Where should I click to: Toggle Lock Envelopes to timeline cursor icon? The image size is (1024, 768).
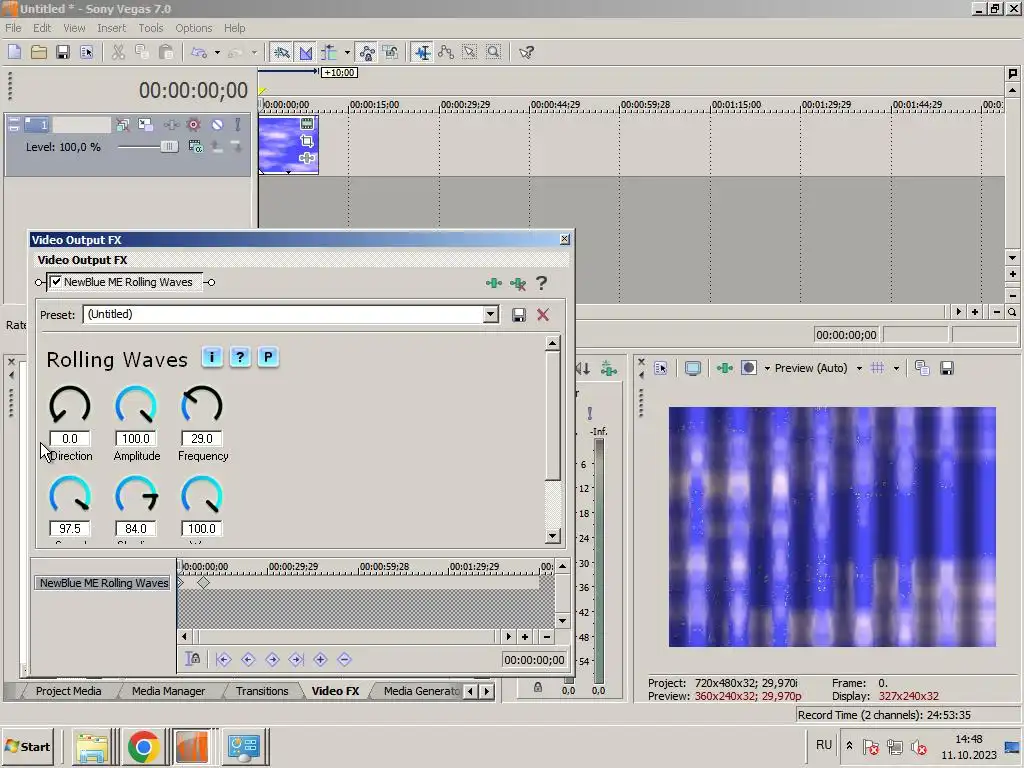click(x=193, y=660)
